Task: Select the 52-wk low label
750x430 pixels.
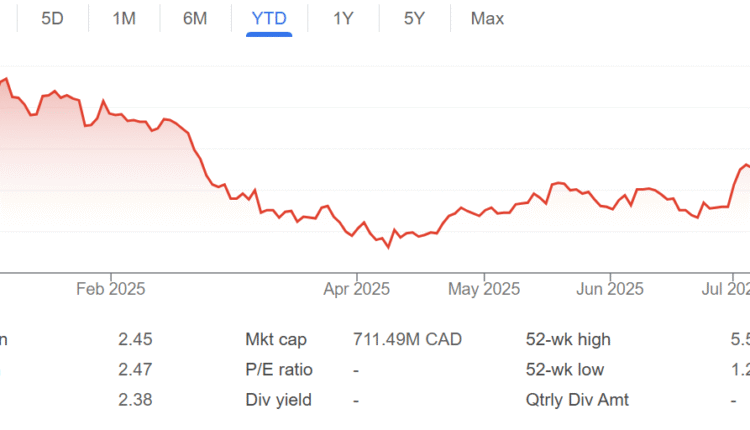Action: point(565,370)
